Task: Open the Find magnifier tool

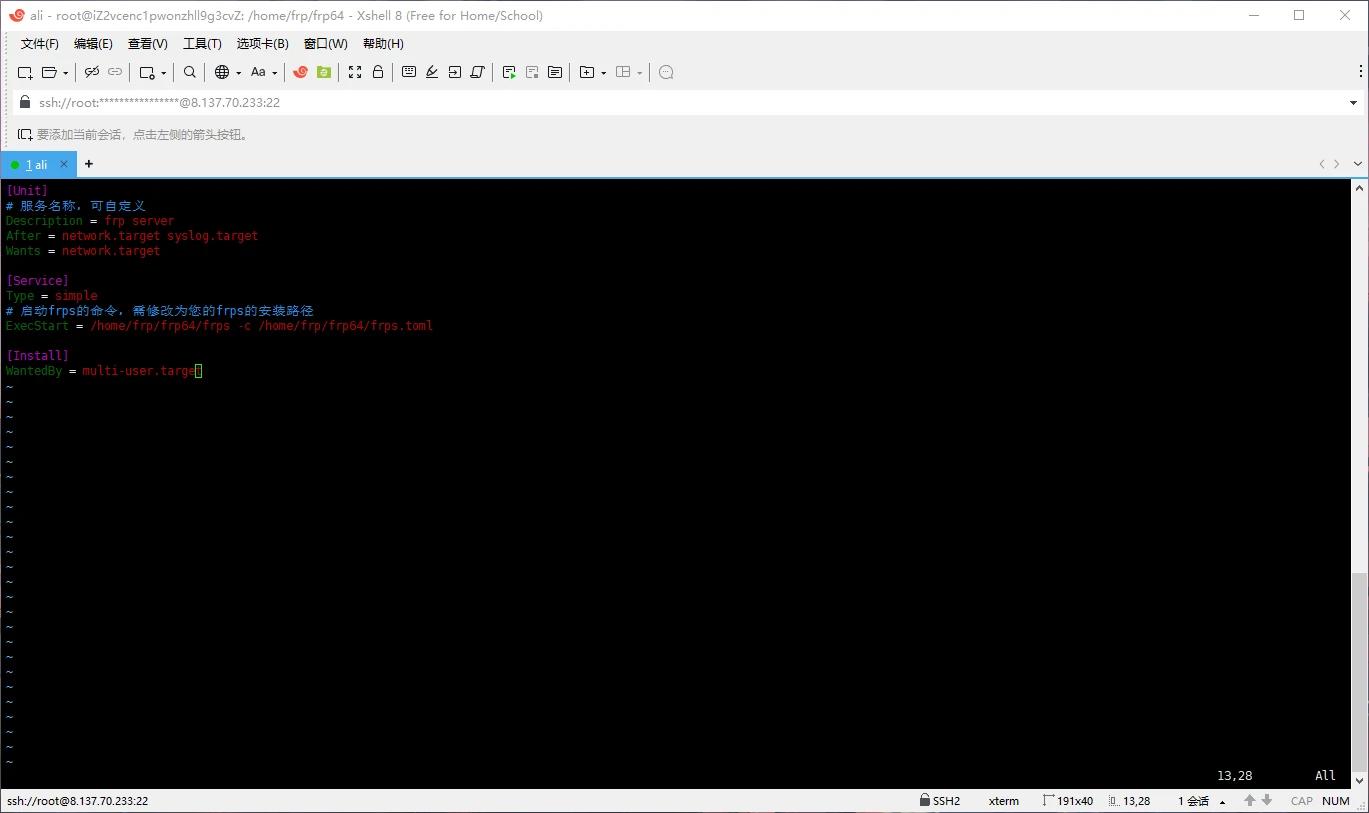Action: pos(190,72)
